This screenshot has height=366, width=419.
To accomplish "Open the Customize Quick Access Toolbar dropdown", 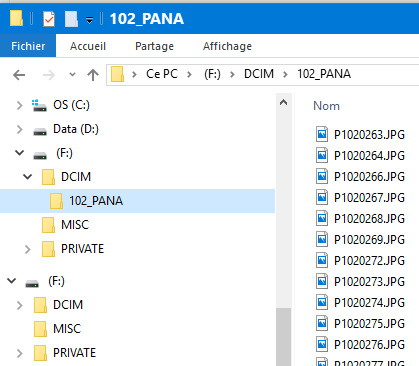I will (89, 20).
